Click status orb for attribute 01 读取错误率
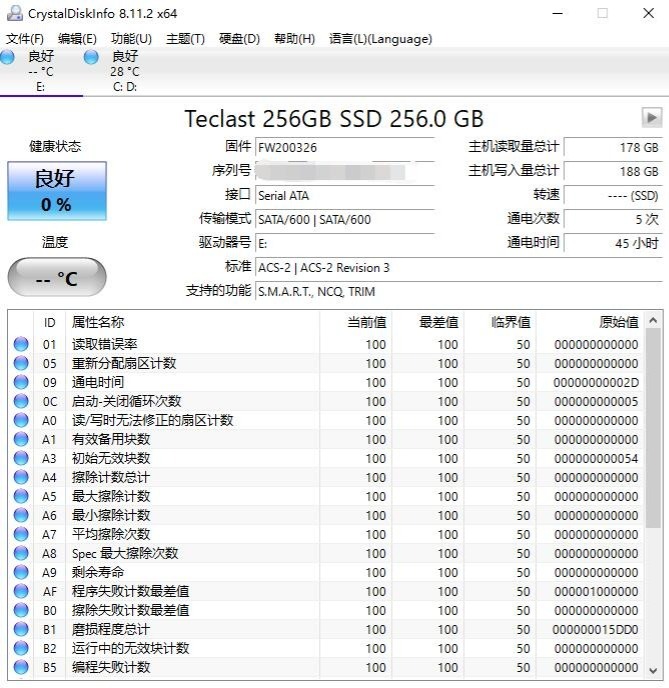The image size is (669, 688). (x=21, y=345)
